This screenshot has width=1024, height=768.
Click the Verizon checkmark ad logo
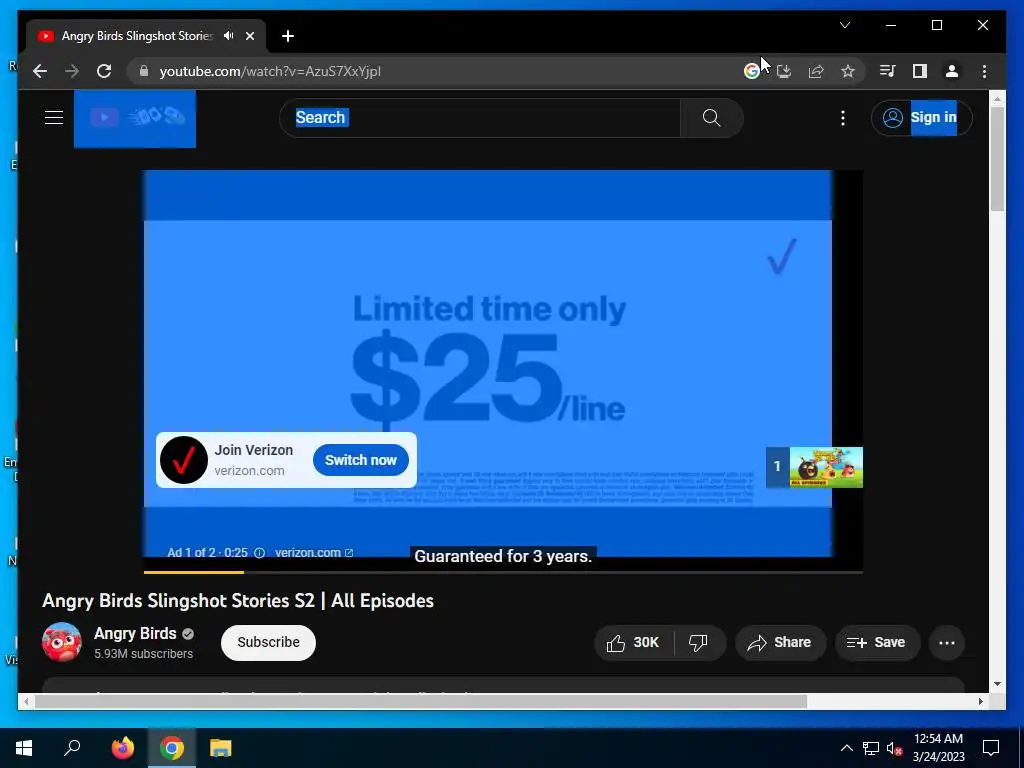[184, 460]
